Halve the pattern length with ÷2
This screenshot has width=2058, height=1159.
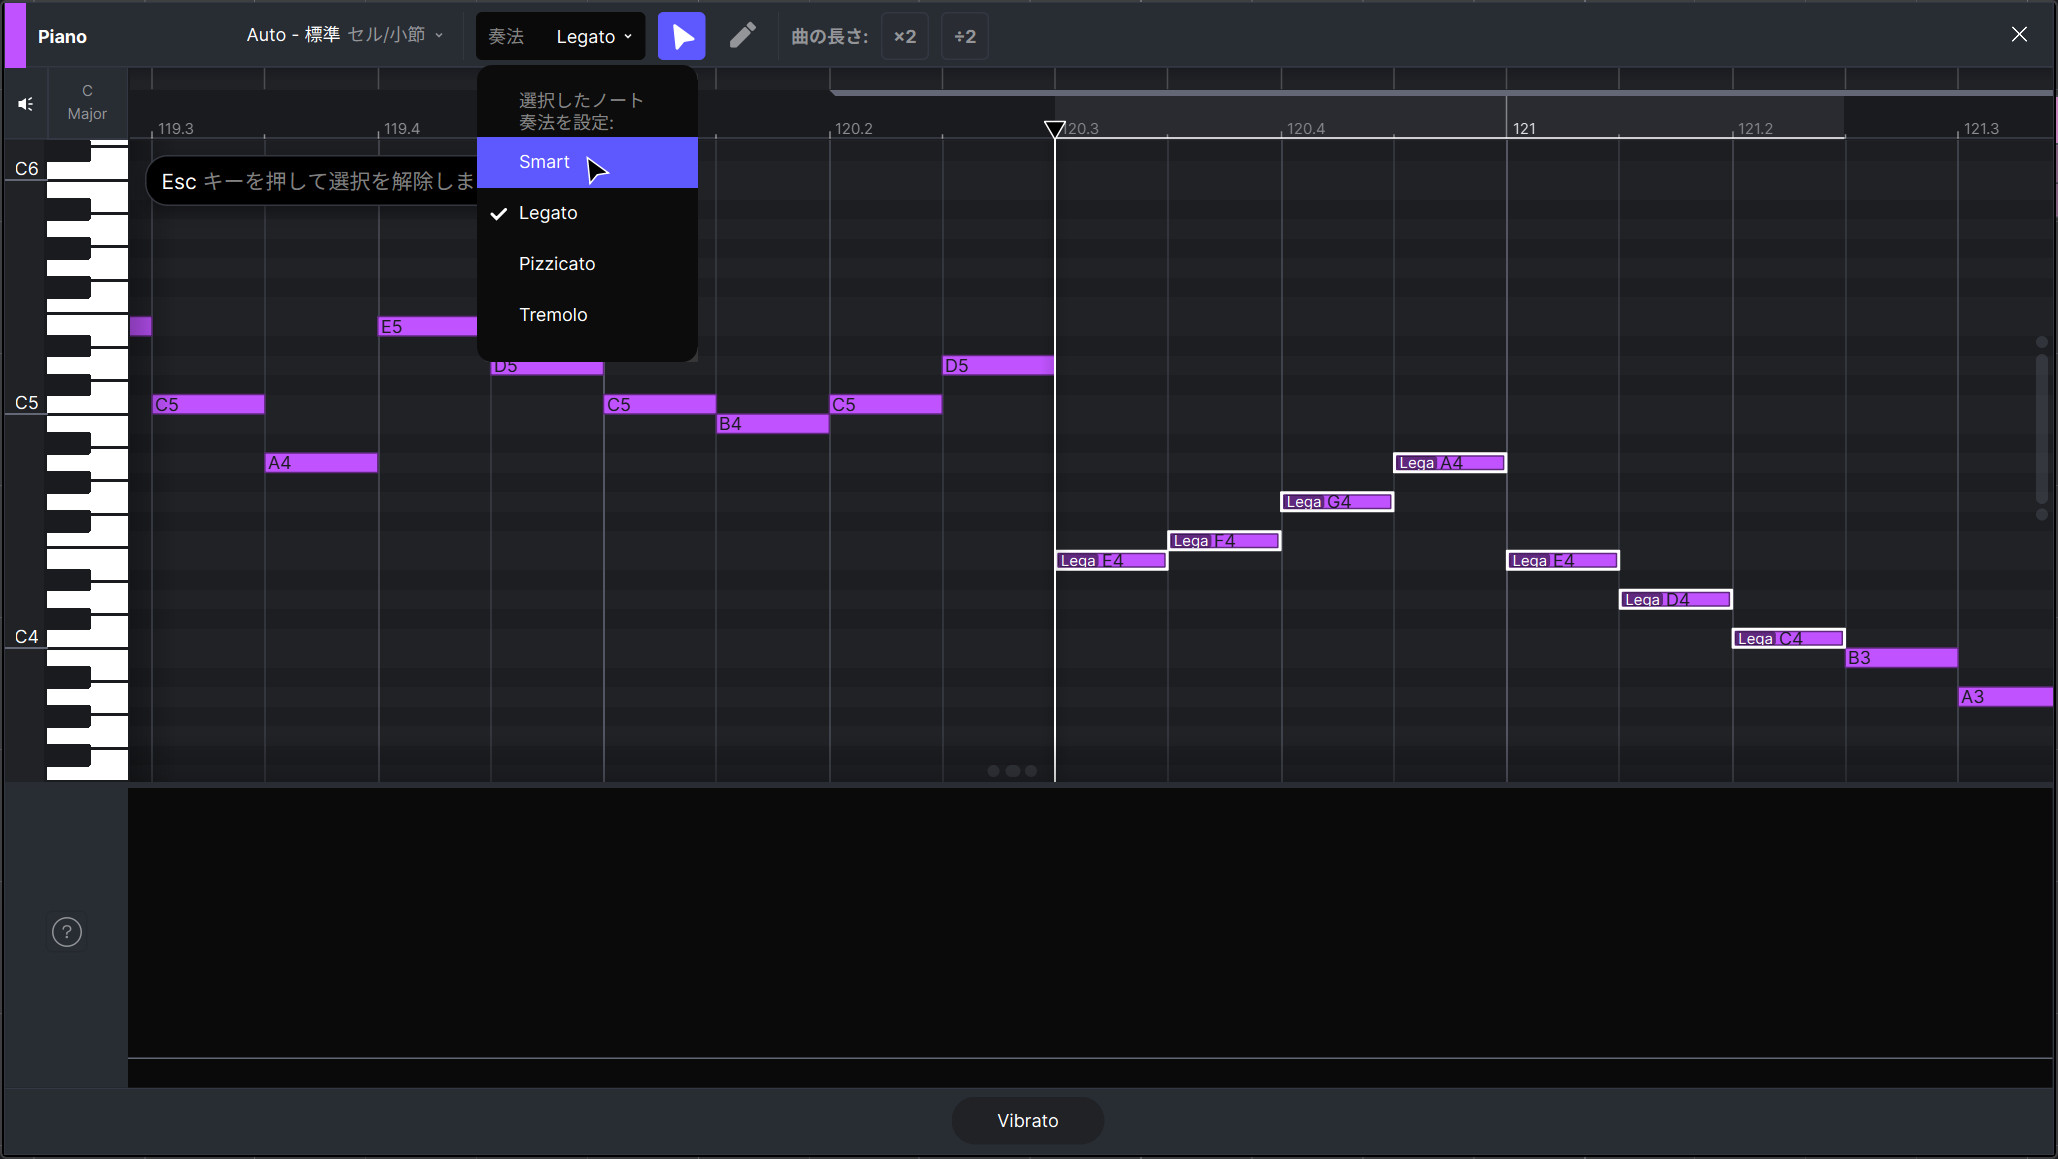point(965,37)
